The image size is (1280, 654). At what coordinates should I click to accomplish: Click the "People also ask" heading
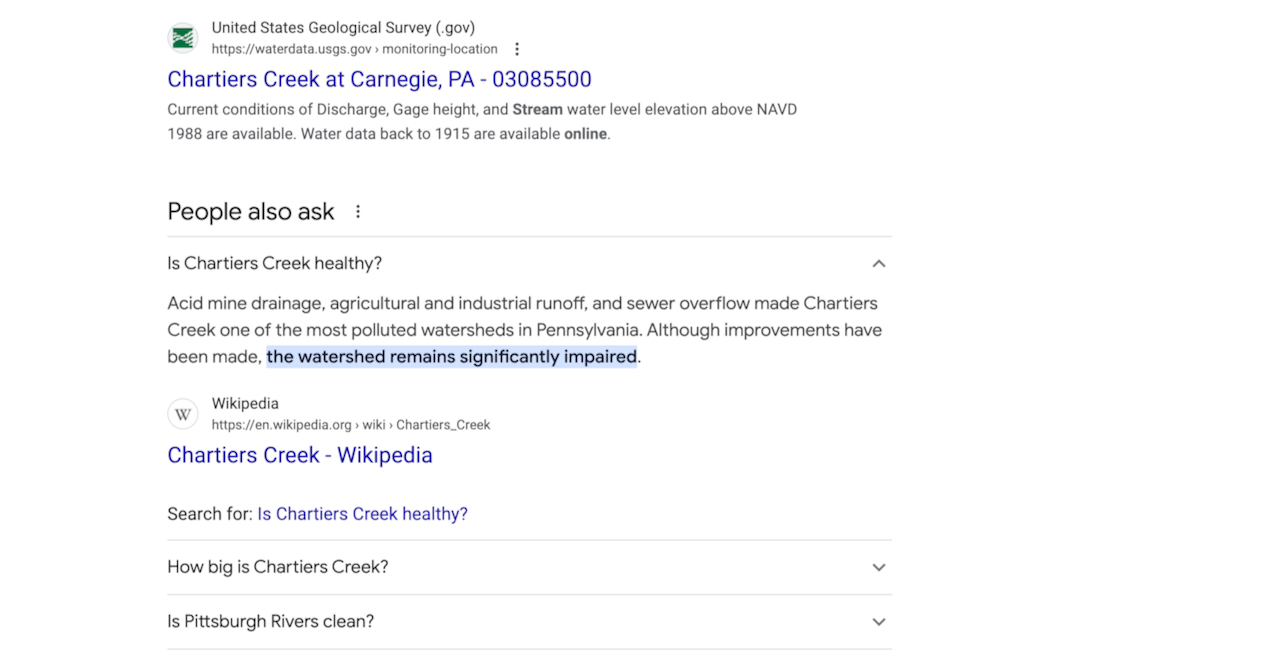click(251, 212)
